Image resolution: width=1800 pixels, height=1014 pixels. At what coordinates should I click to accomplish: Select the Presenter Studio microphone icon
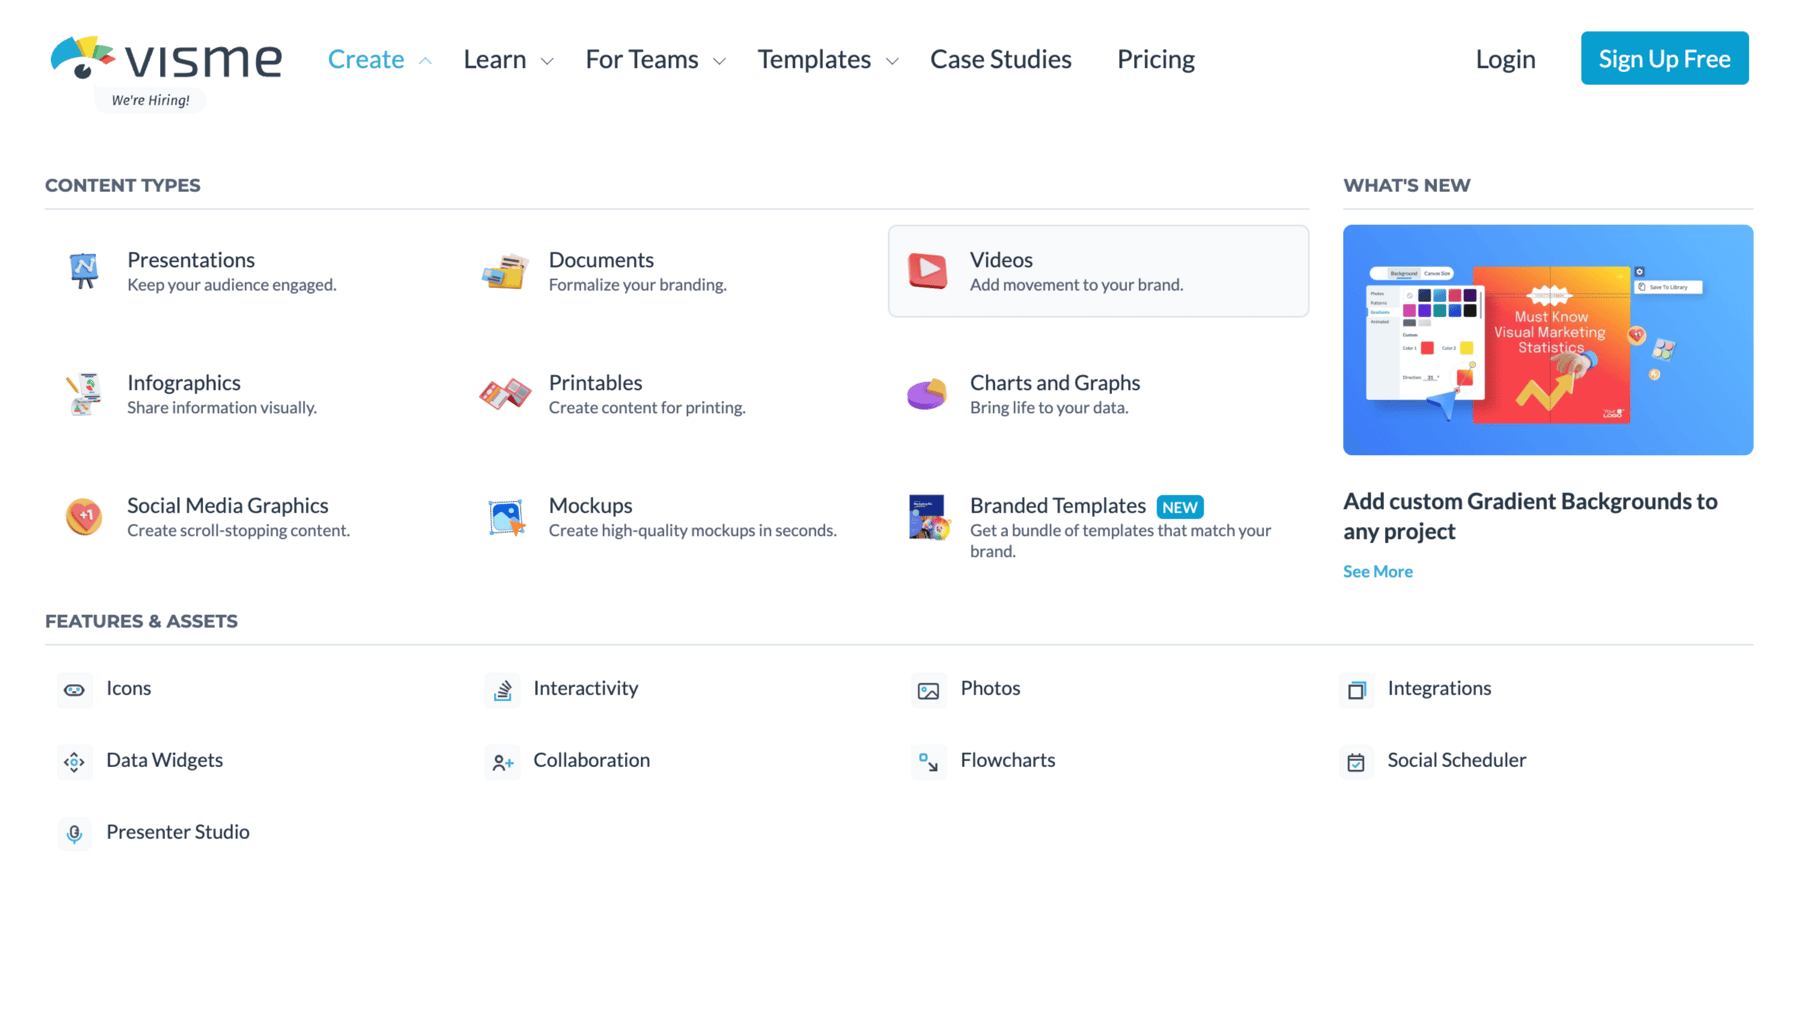click(74, 833)
